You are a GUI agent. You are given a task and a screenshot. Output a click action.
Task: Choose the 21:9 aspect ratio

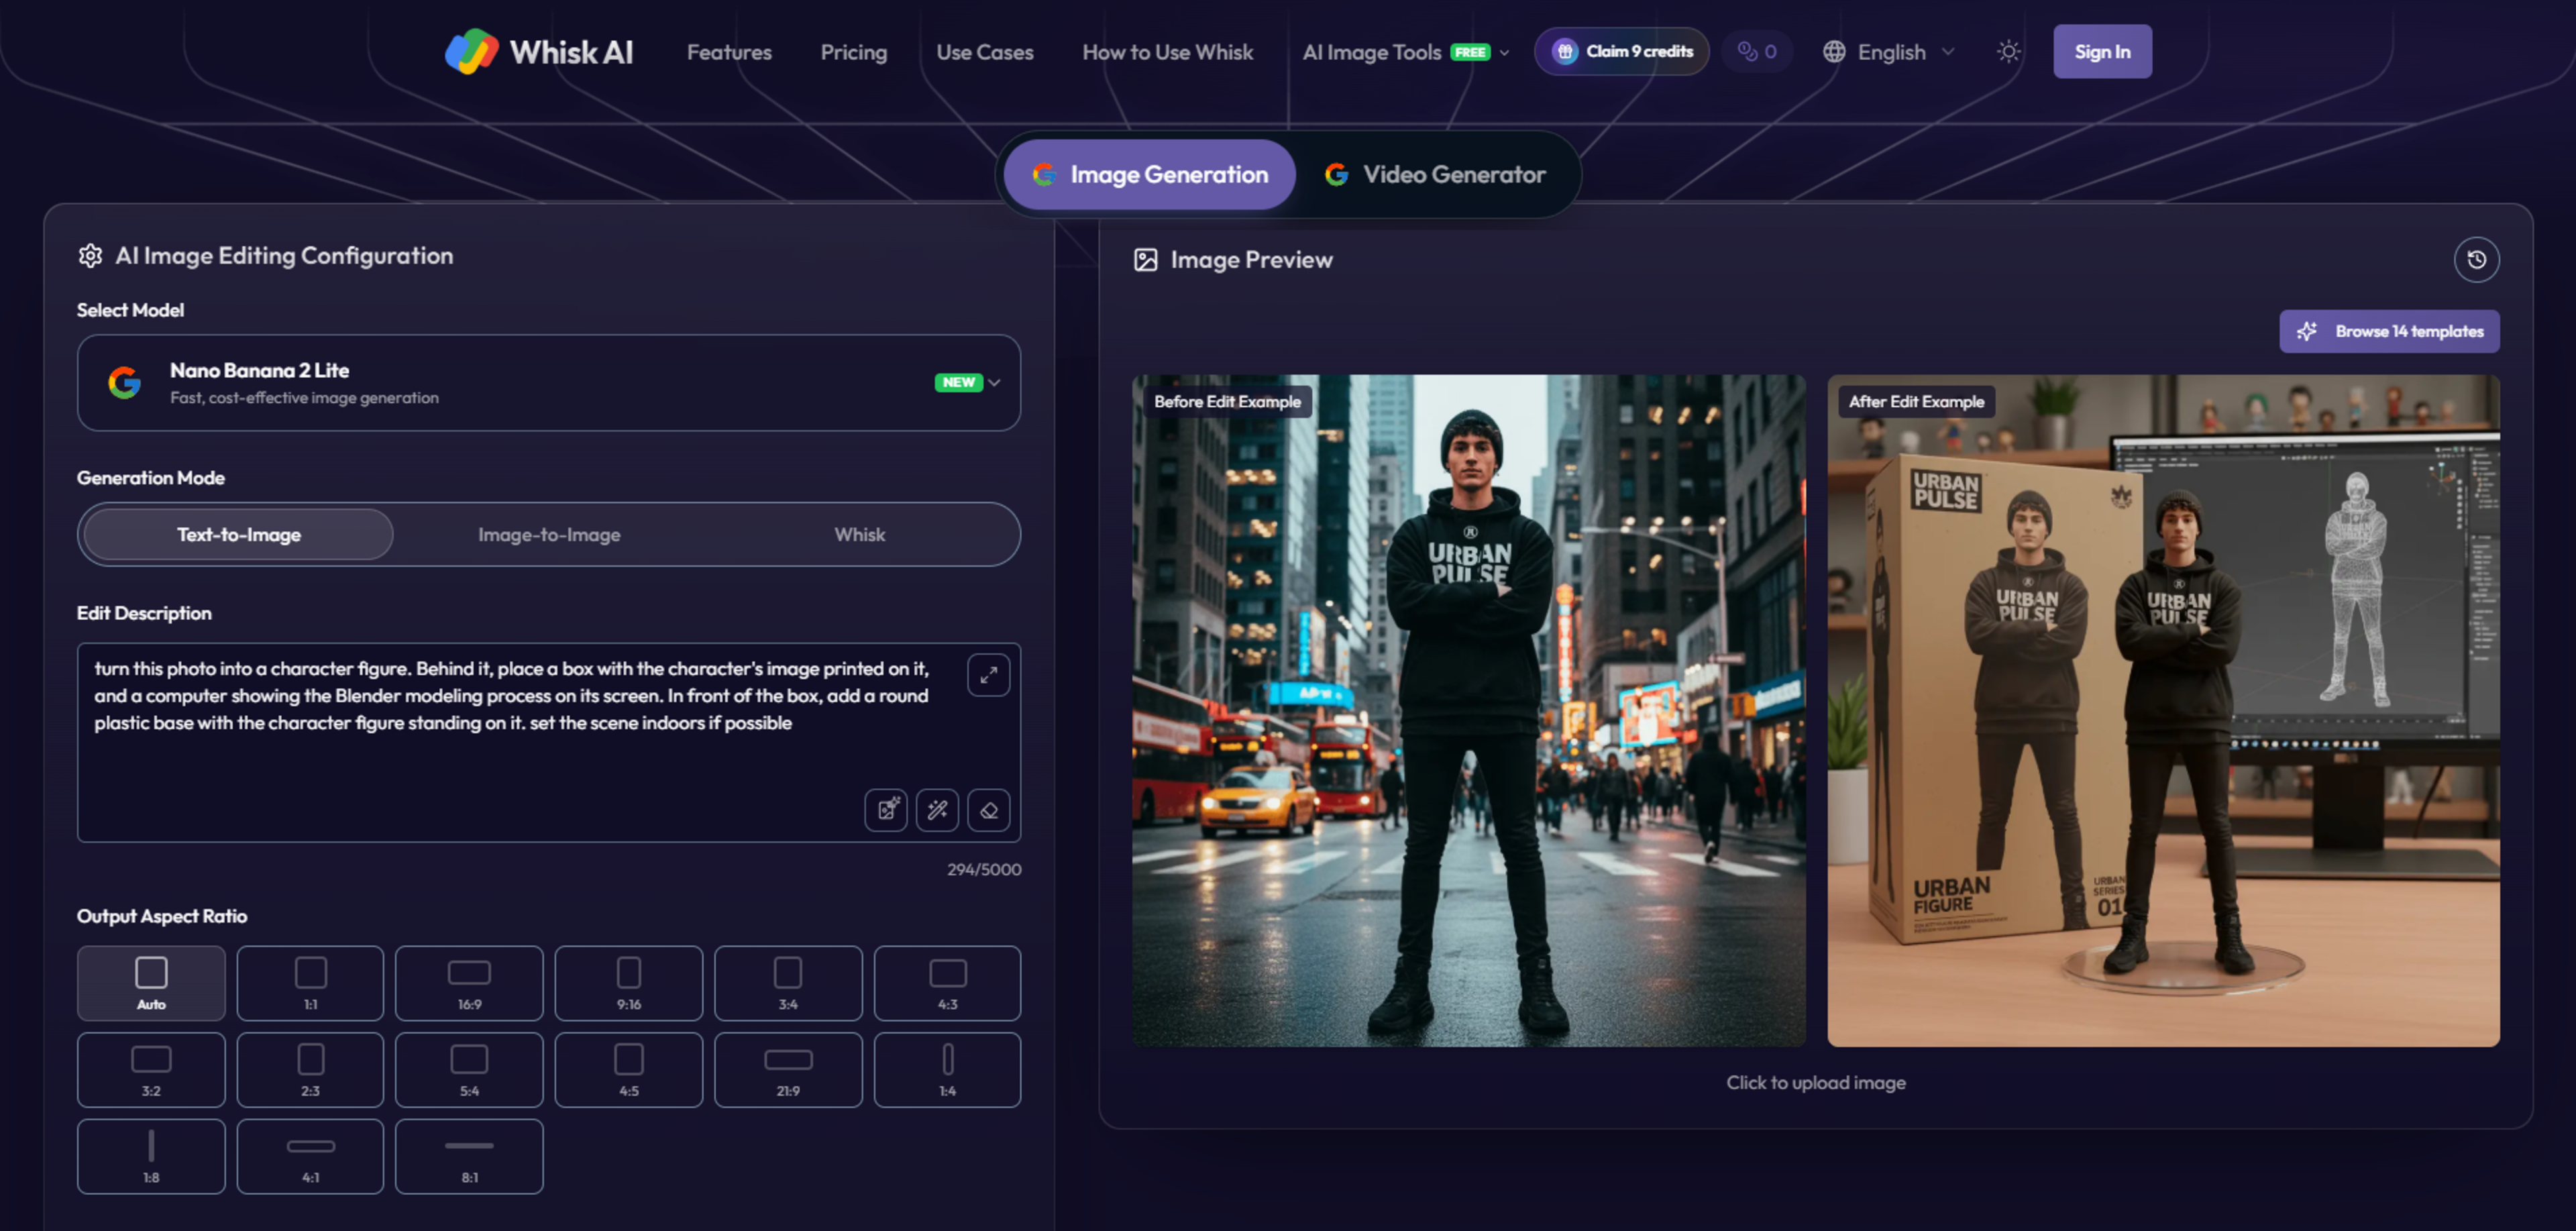tap(788, 1070)
